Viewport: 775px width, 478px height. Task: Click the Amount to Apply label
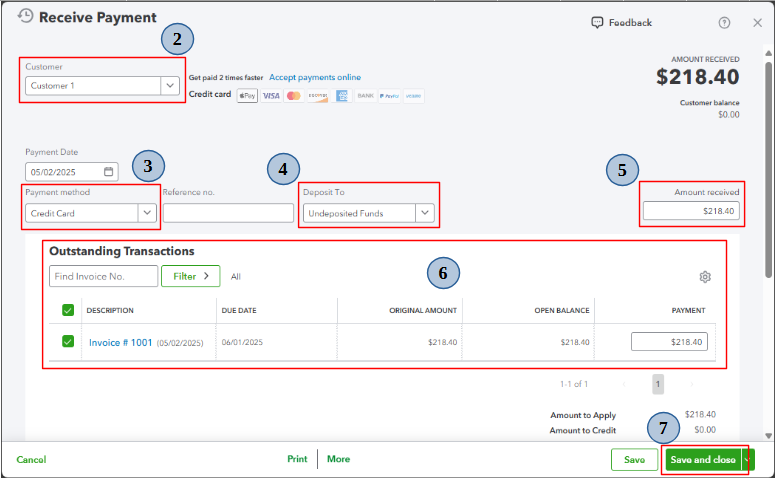click(583, 415)
